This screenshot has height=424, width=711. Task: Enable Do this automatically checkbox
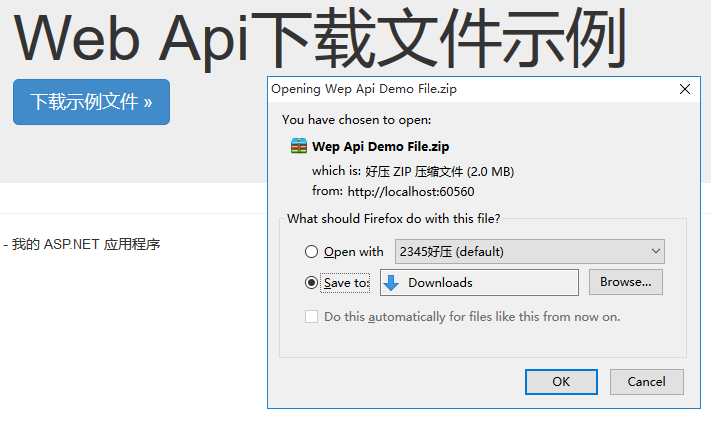click(312, 317)
